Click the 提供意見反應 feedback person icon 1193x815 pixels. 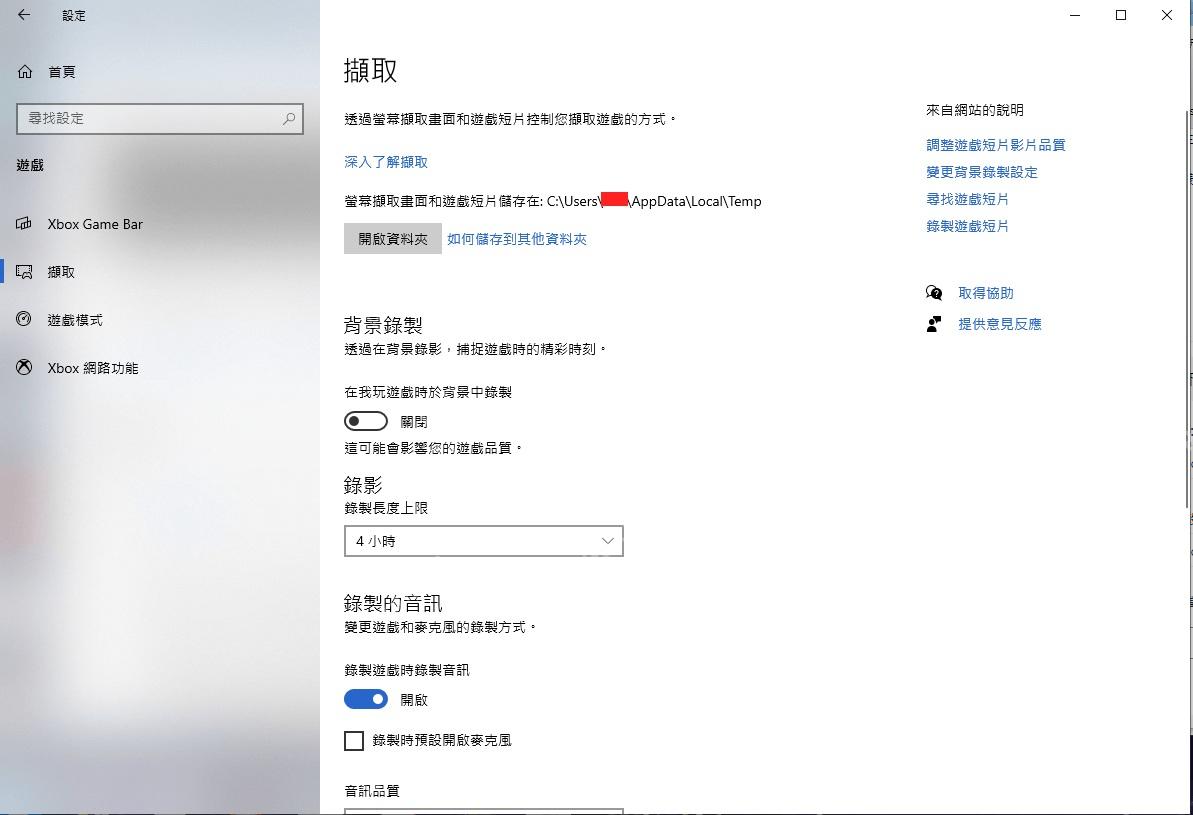click(934, 324)
